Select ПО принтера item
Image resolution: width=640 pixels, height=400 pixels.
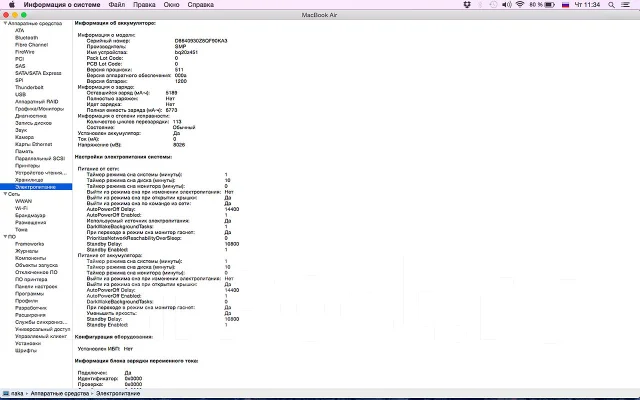pyautogui.click(x=31, y=280)
